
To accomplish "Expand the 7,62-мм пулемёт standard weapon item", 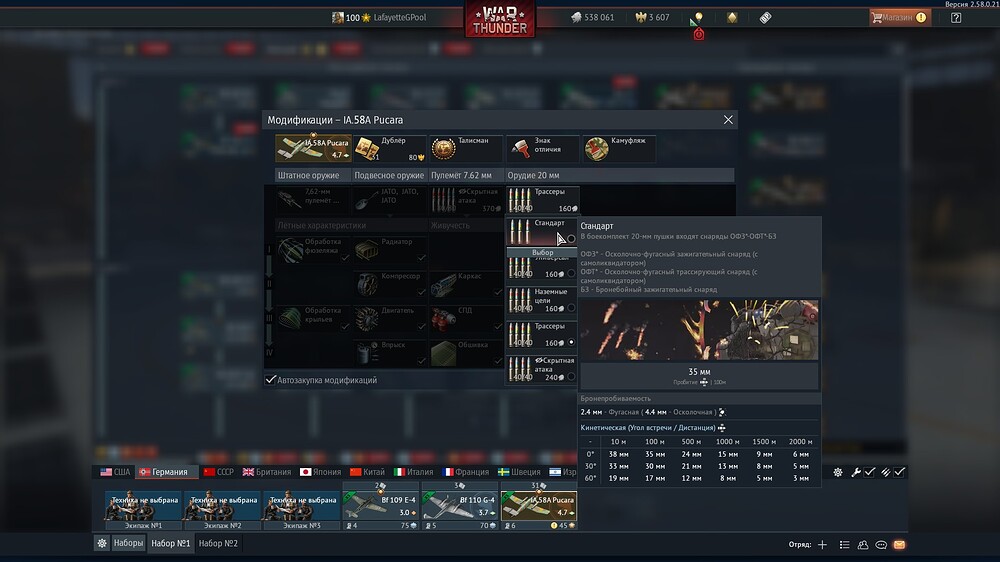I will (312, 200).
